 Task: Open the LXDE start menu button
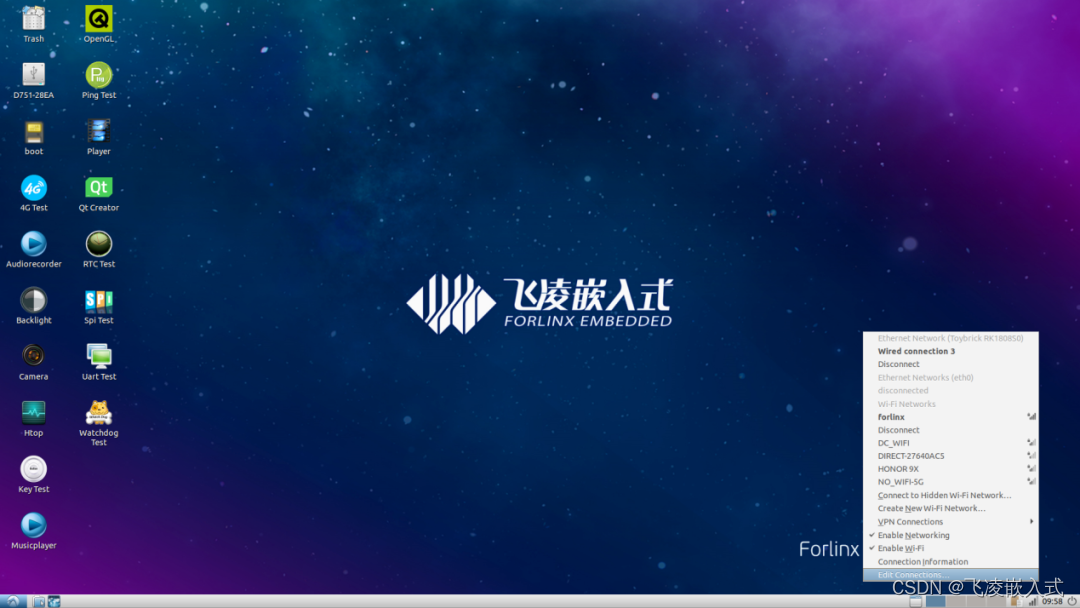point(12,601)
